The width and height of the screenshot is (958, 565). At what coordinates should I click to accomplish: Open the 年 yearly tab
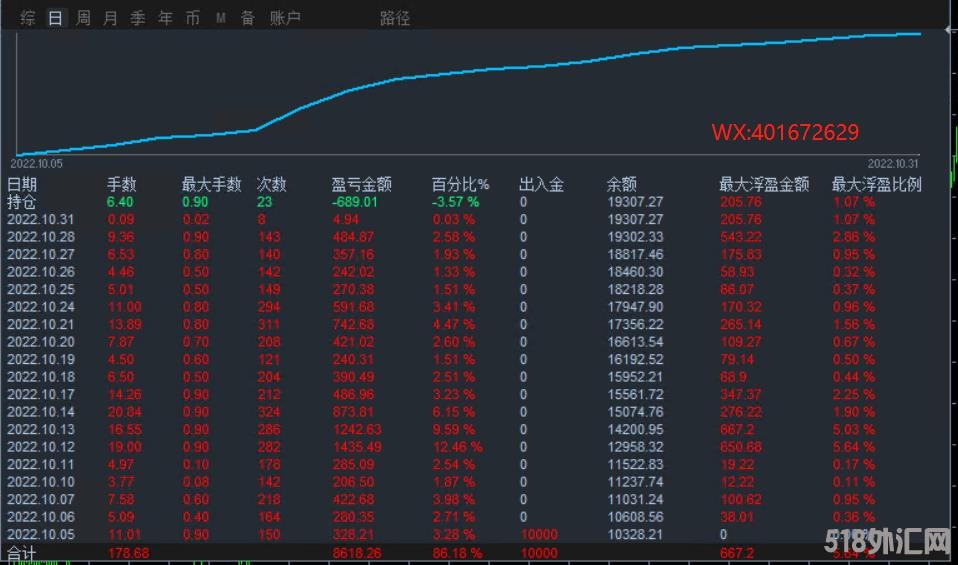pyautogui.click(x=165, y=18)
